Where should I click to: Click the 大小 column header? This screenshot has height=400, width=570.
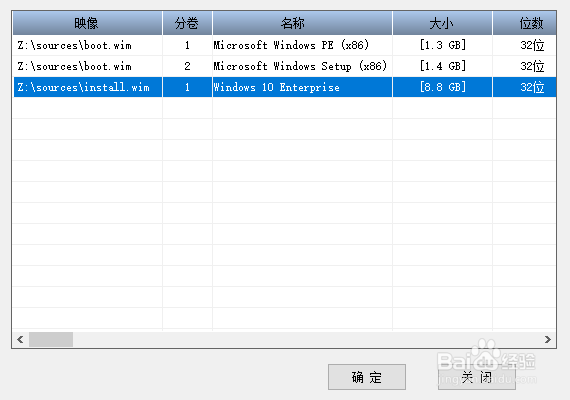(x=442, y=23)
